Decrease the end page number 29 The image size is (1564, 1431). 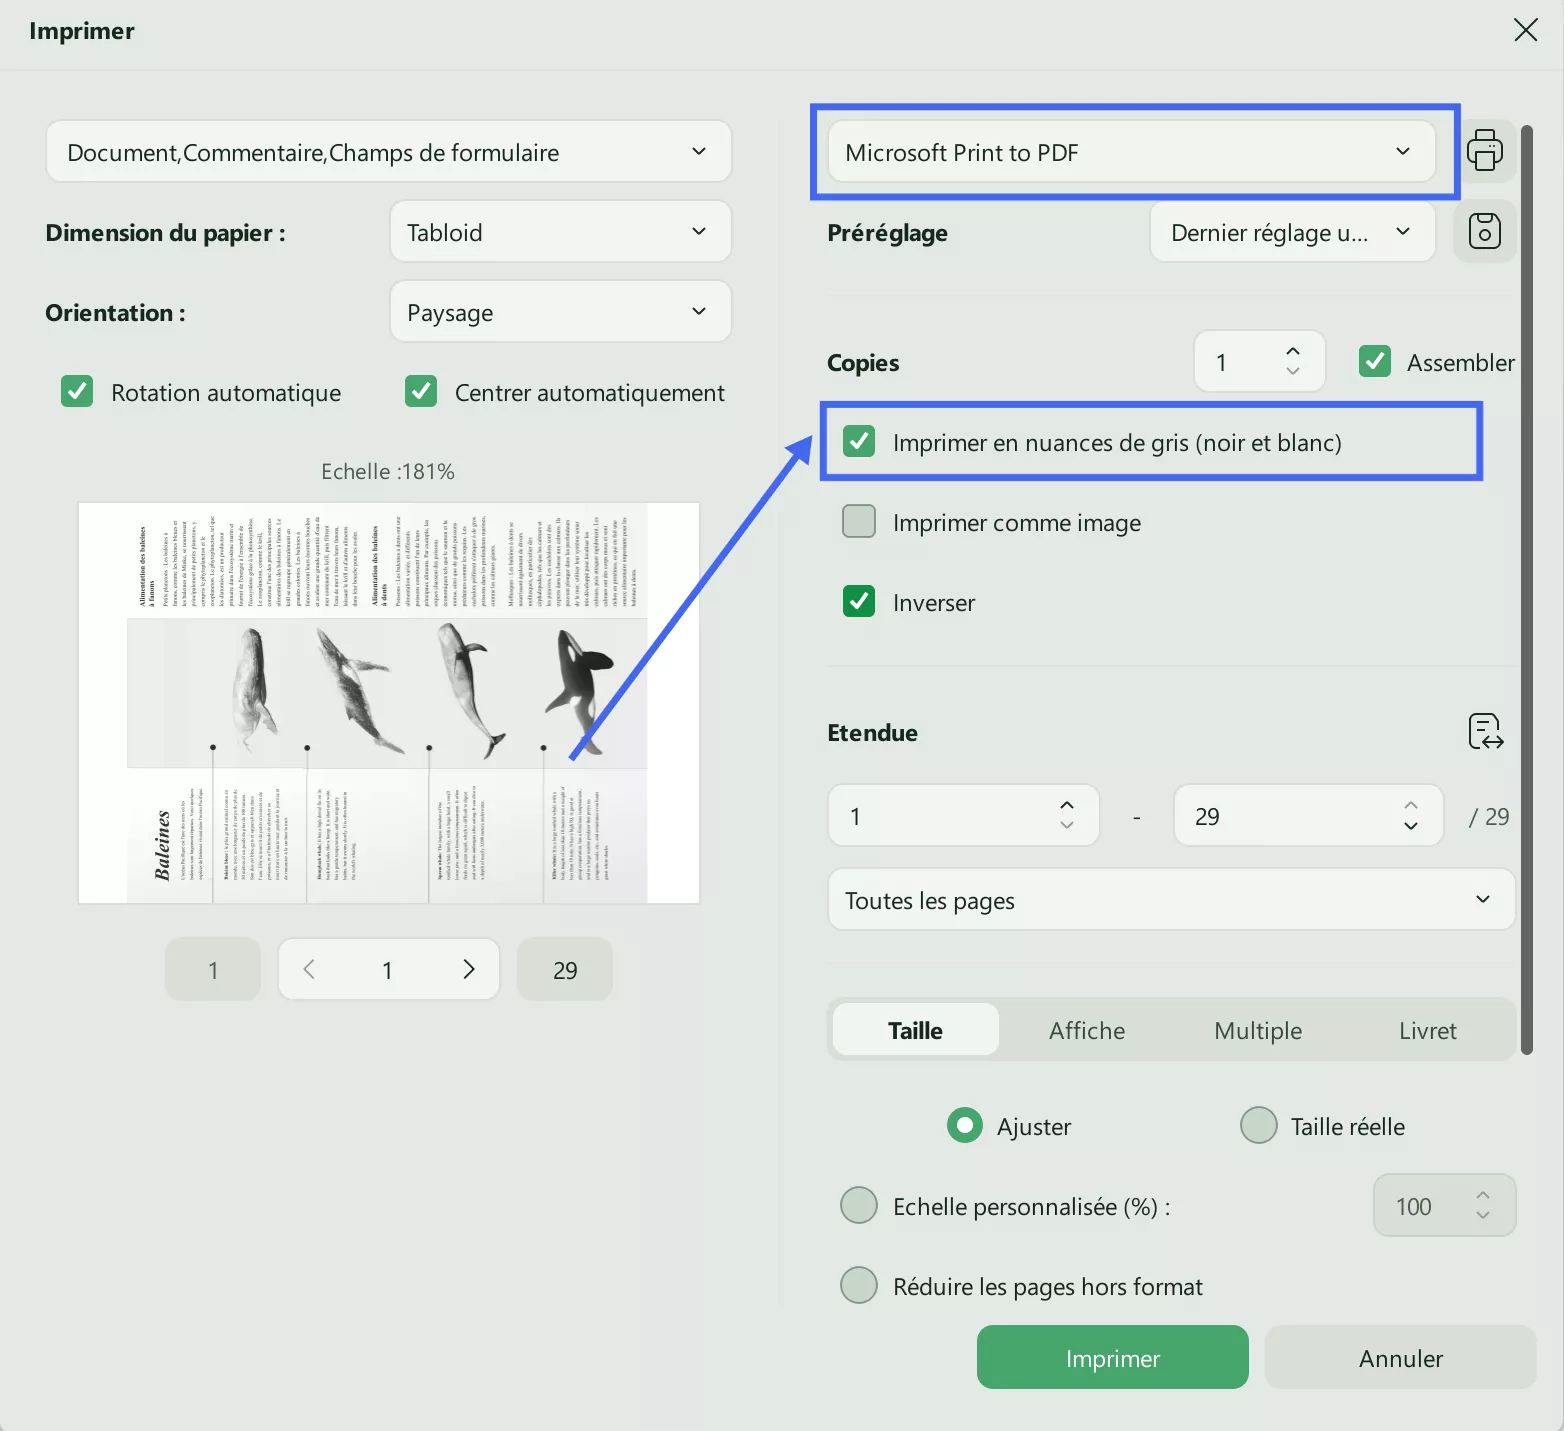pos(1411,826)
